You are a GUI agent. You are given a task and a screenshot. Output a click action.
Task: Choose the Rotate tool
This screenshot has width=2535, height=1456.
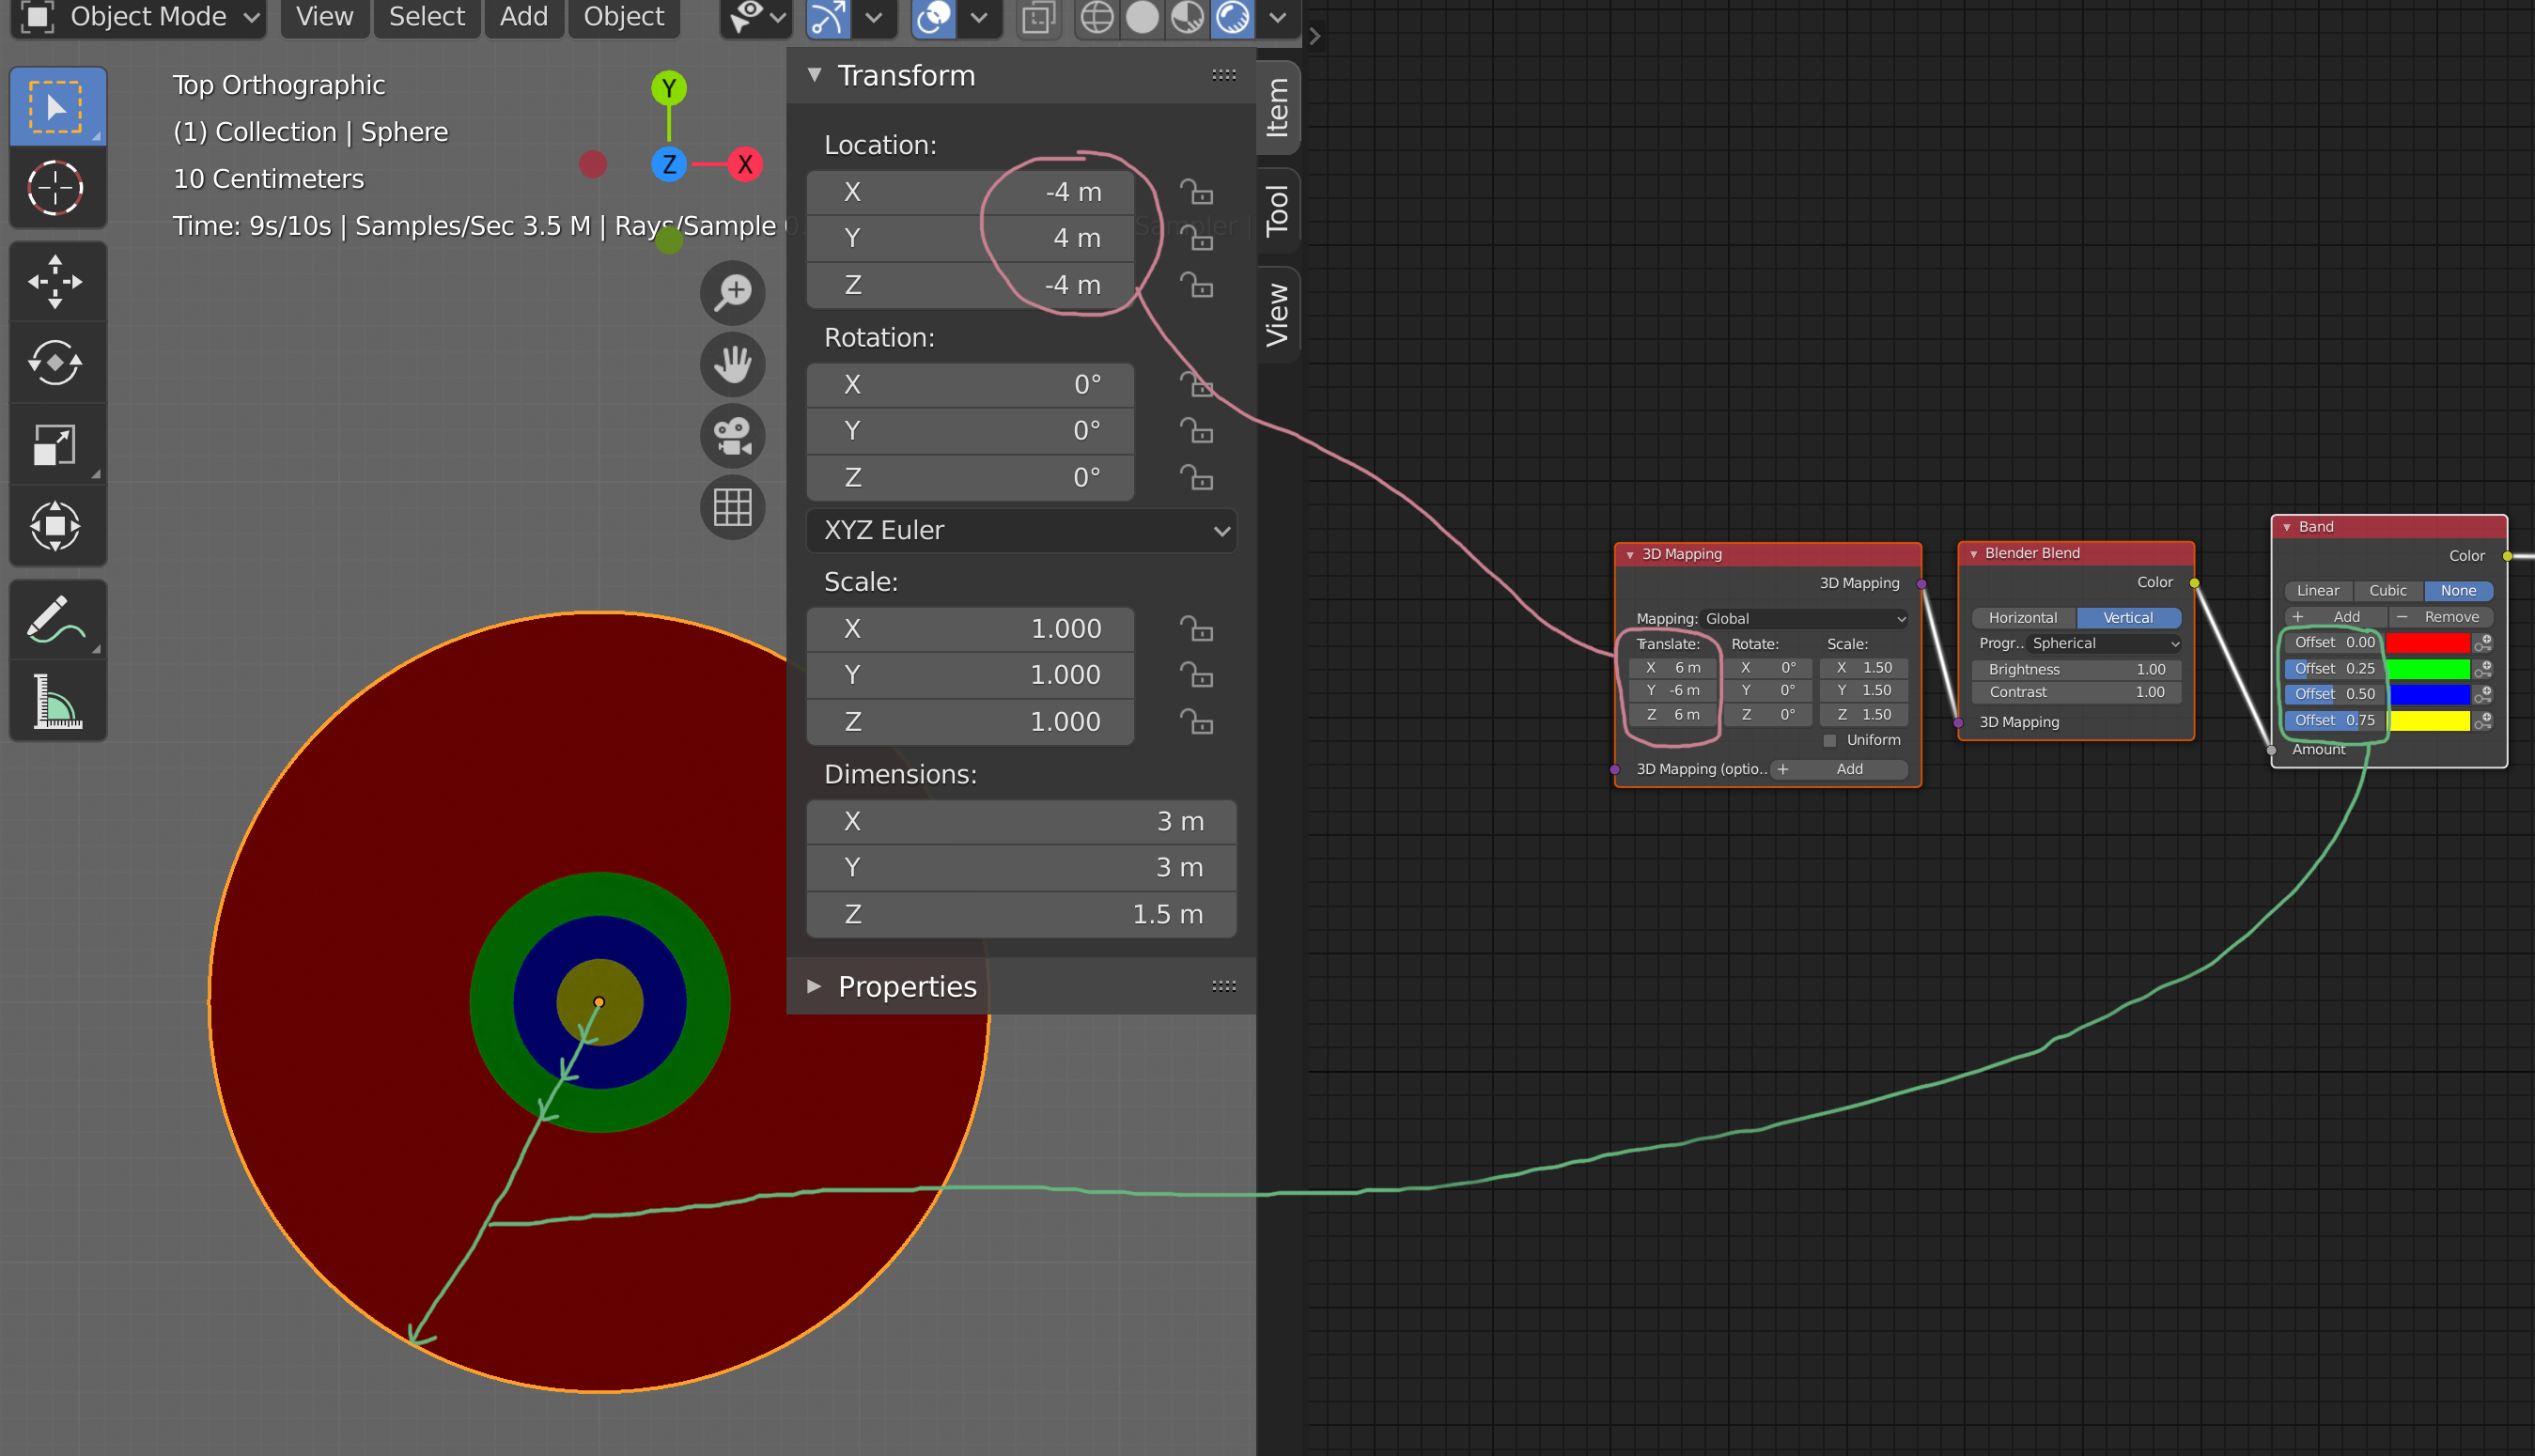[56, 363]
